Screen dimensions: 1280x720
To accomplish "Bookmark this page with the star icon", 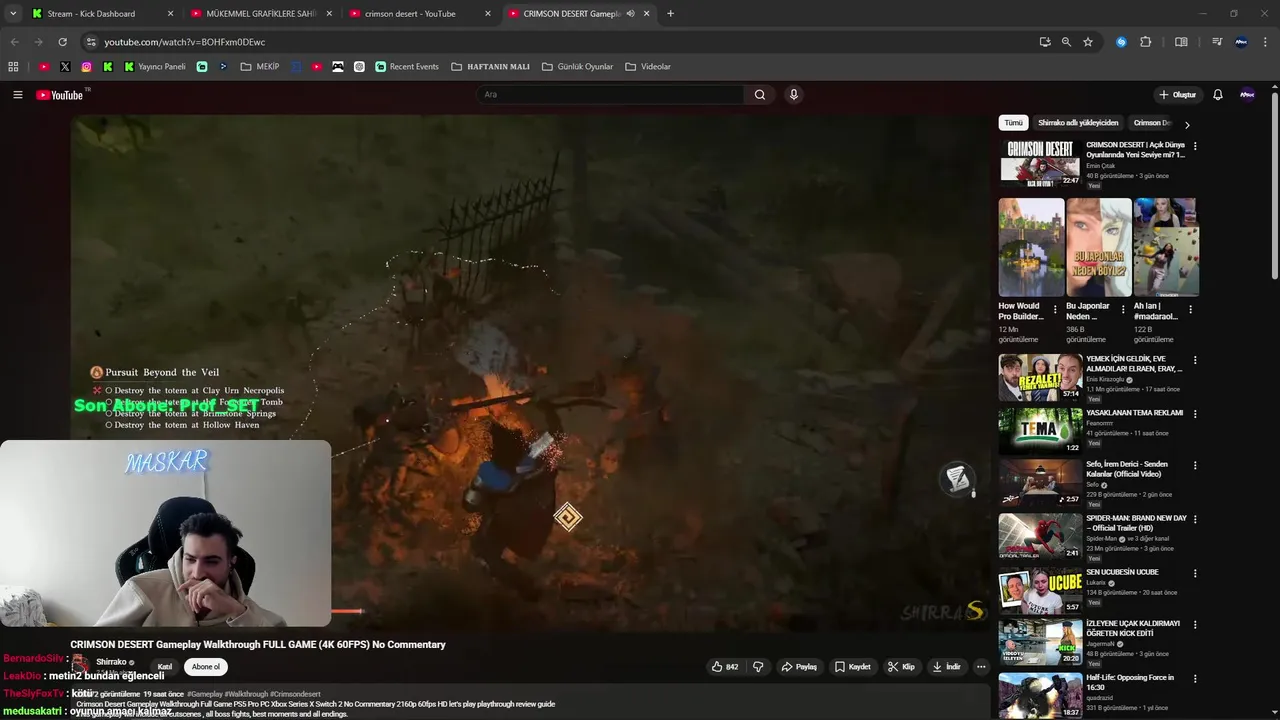I will pos(1088,42).
